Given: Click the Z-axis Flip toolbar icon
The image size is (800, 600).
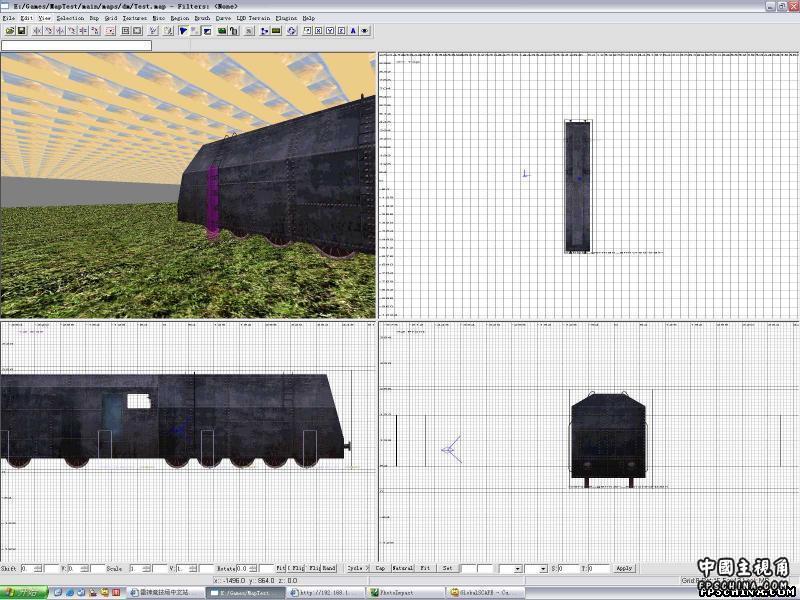Looking at the screenshot, I should (x=83, y=31).
